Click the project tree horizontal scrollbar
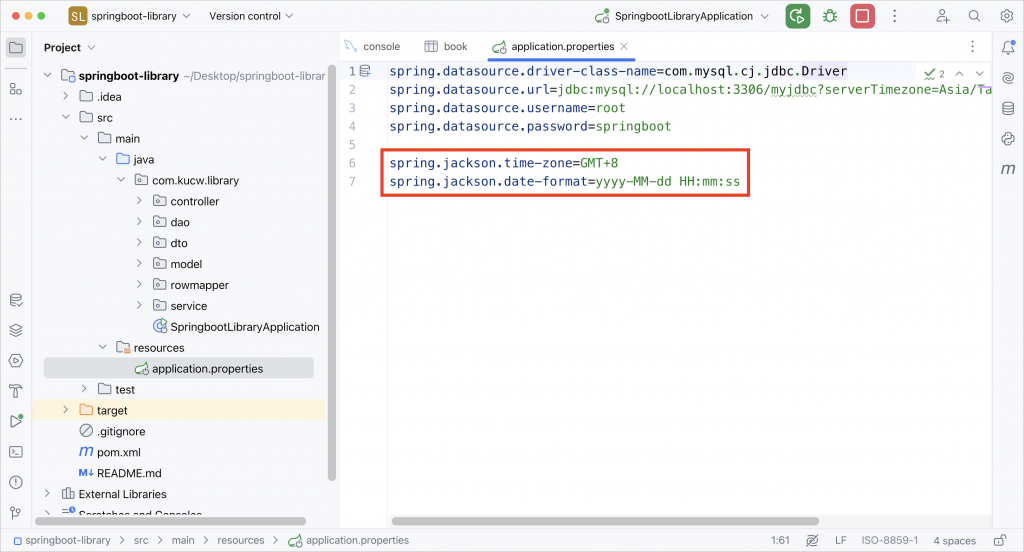This screenshot has width=1024, height=552. (170, 521)
